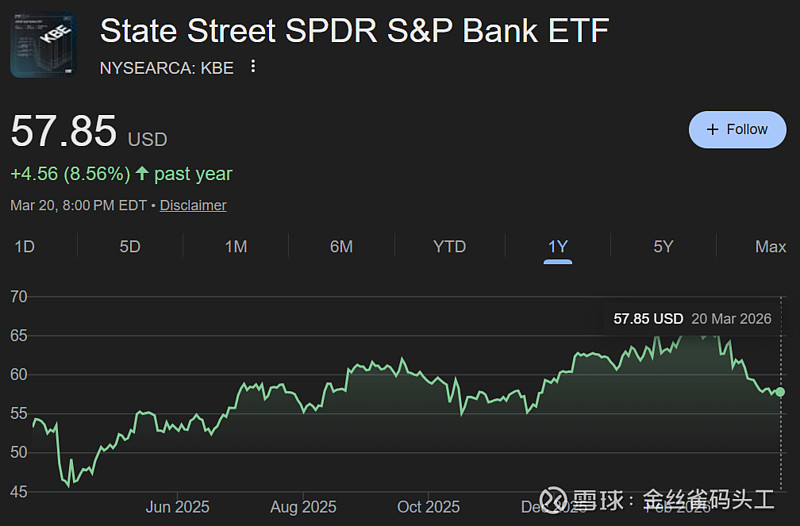Click the green up-arrow beside past year

coord(142,174)
